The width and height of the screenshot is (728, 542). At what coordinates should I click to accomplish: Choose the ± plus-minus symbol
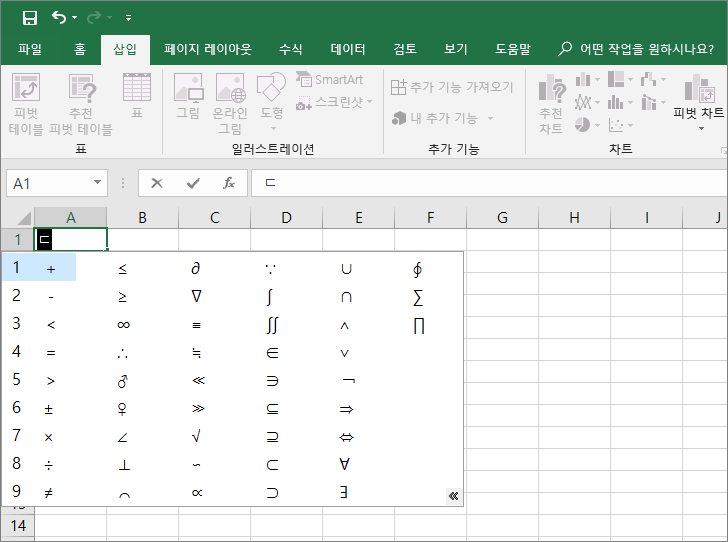[49, 409]
